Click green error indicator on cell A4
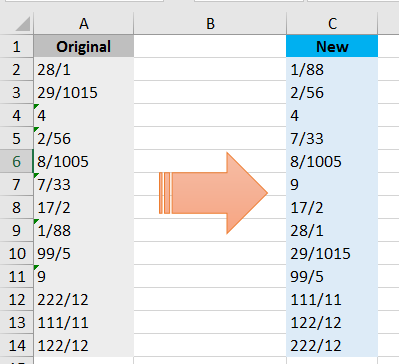The image size is (399, 364). pos(36,106)
